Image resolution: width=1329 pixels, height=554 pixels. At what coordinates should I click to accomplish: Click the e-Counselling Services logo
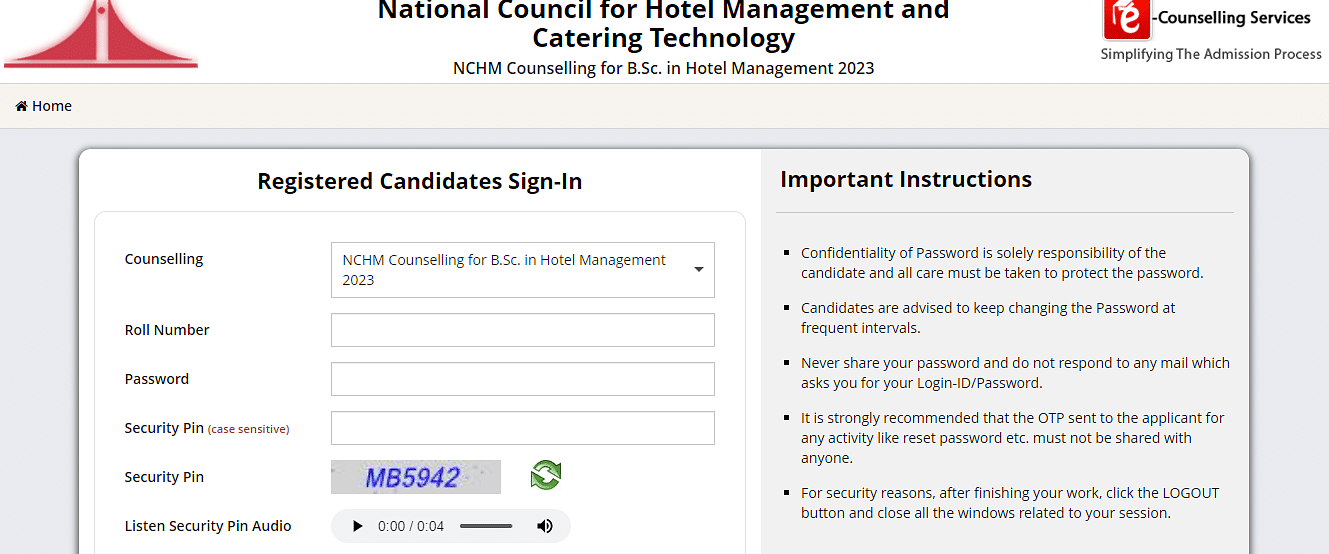pyautogui.click(x=1210, y=30)
